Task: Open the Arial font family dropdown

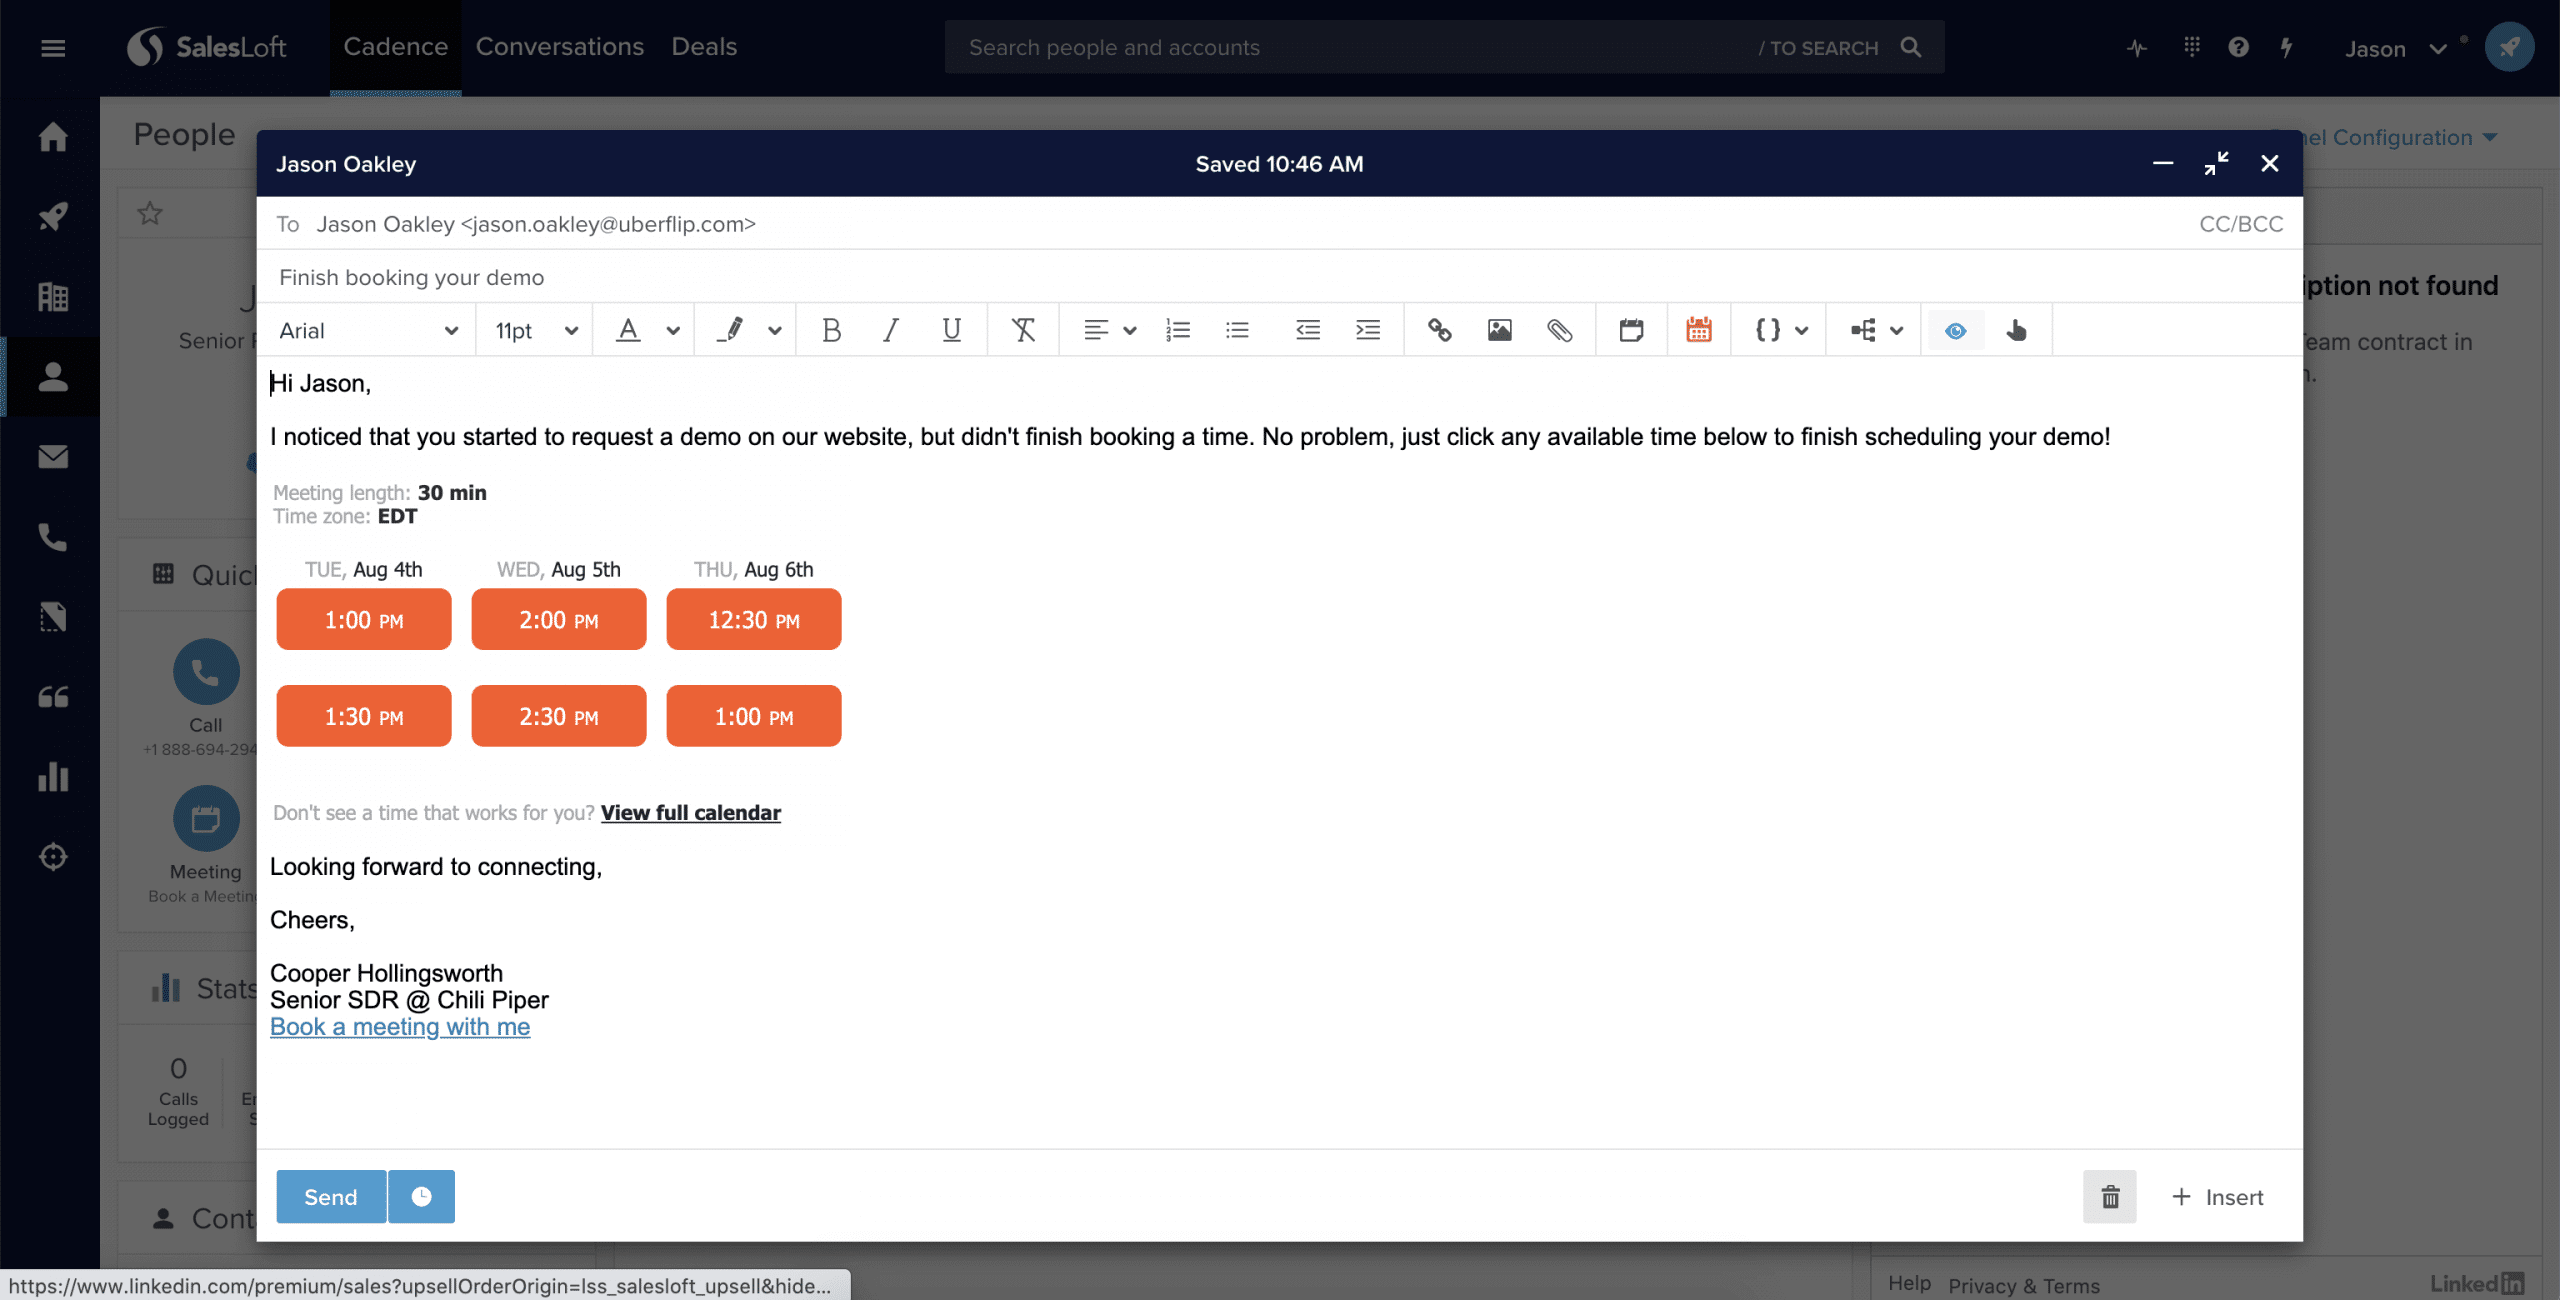Action: click(x=368, y=330)
